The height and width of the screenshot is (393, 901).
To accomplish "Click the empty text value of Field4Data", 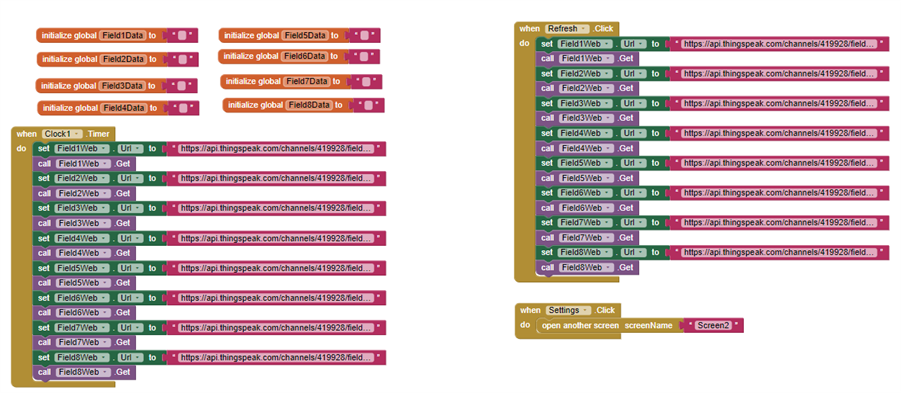I will [x=182, y=108].
